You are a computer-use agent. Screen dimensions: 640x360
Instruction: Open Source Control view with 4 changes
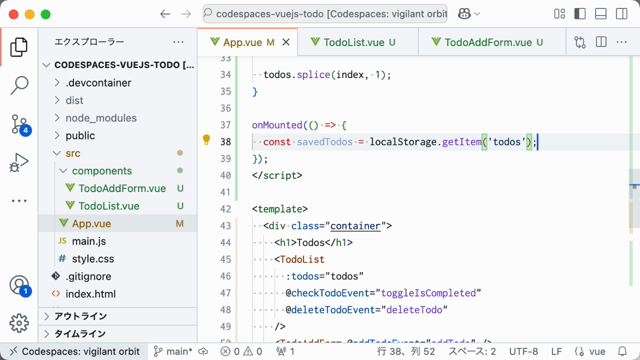[x=19, y=124]
